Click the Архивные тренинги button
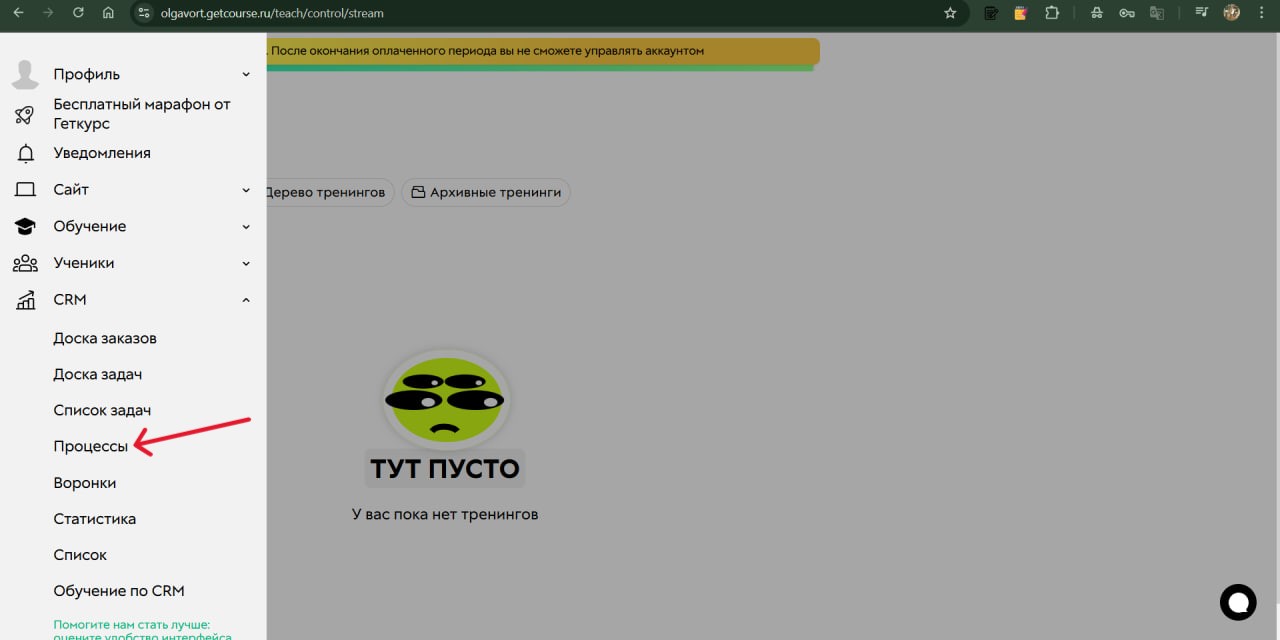1280x640 pixels. coord(486,192)
